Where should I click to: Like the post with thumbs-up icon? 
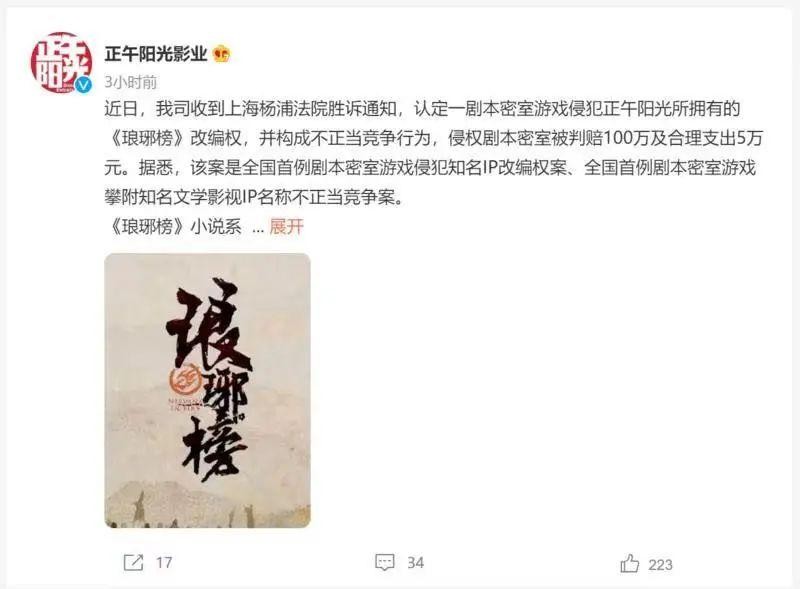[x=630, y=563]
